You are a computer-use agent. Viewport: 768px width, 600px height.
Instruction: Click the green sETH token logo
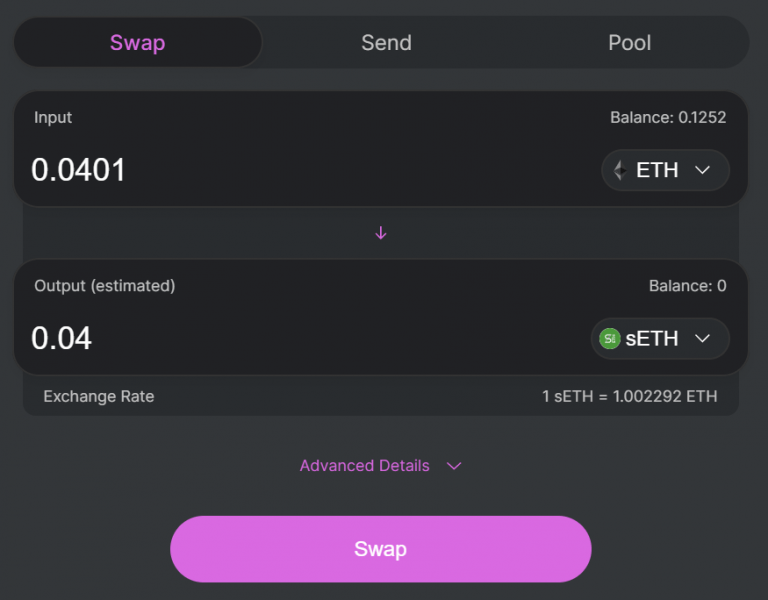click(609, 339)
